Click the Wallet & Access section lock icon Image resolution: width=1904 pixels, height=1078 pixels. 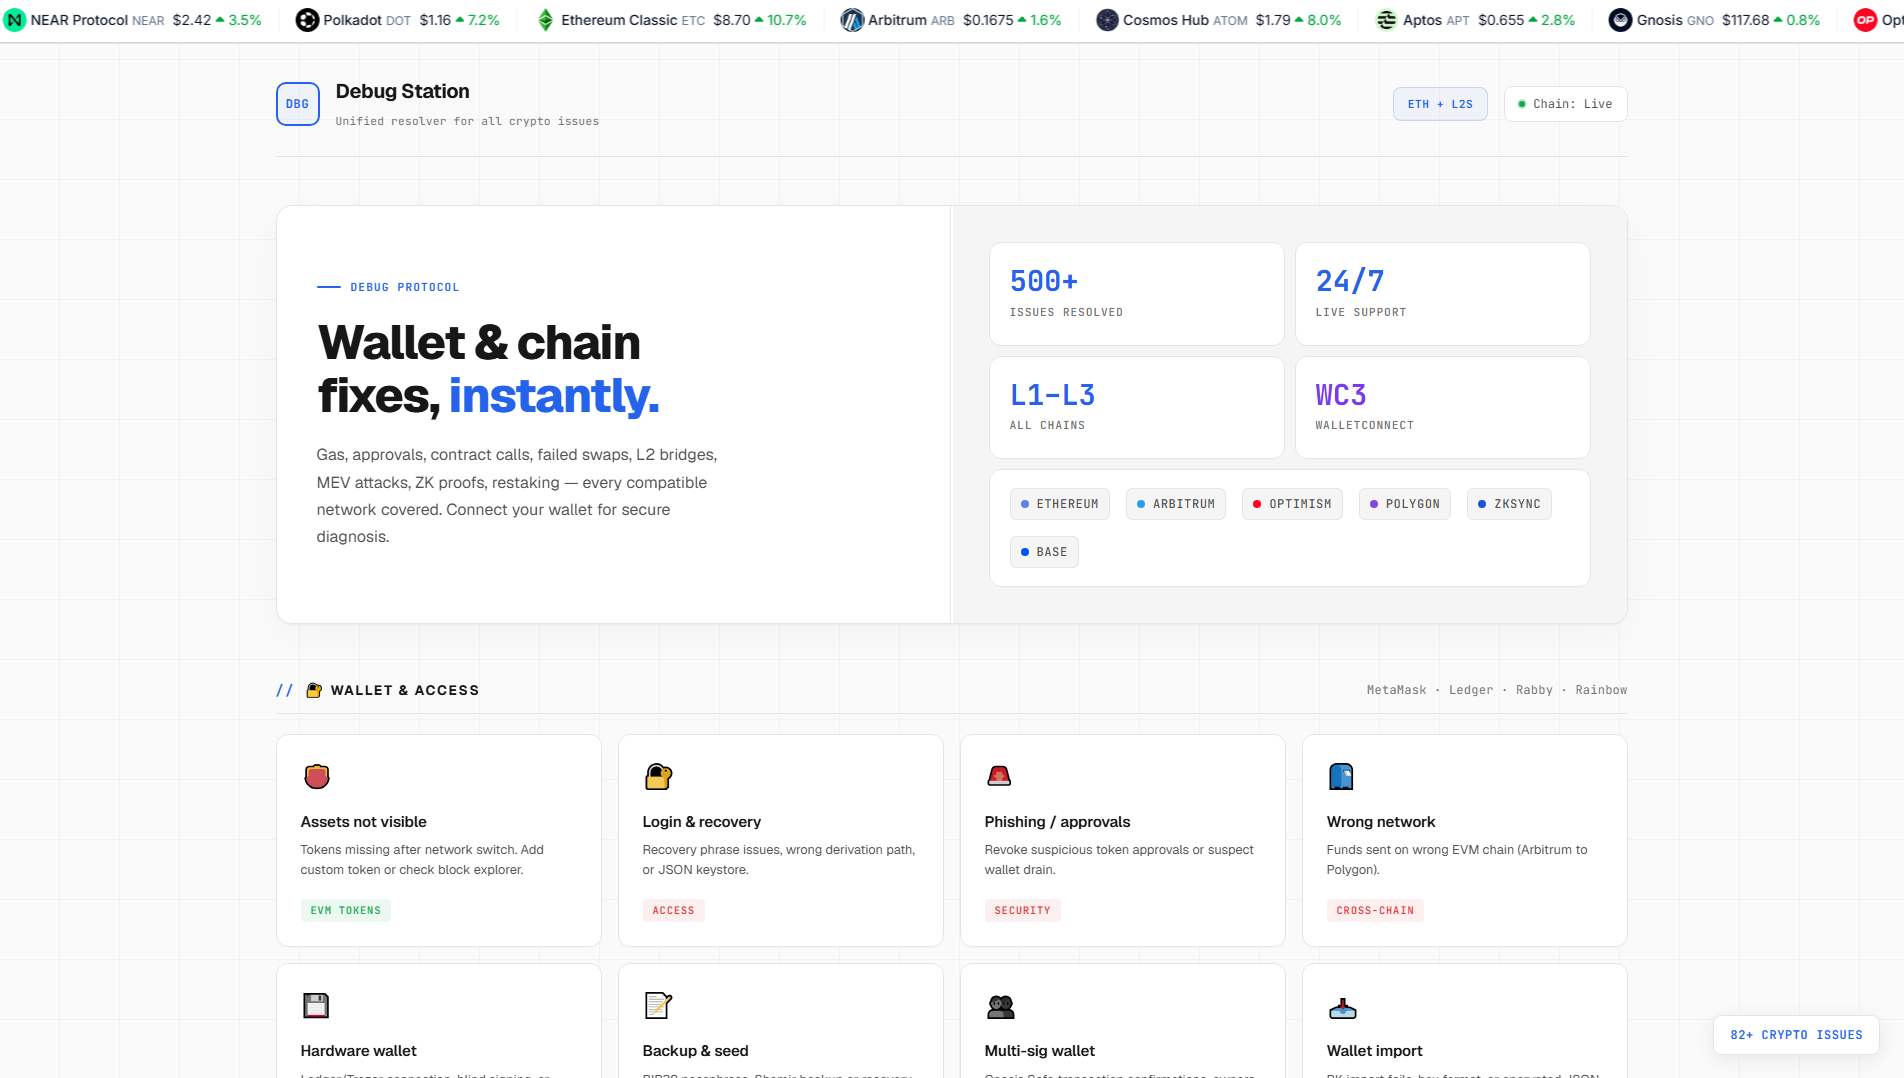pyautogui.click(x=314, y=690)
